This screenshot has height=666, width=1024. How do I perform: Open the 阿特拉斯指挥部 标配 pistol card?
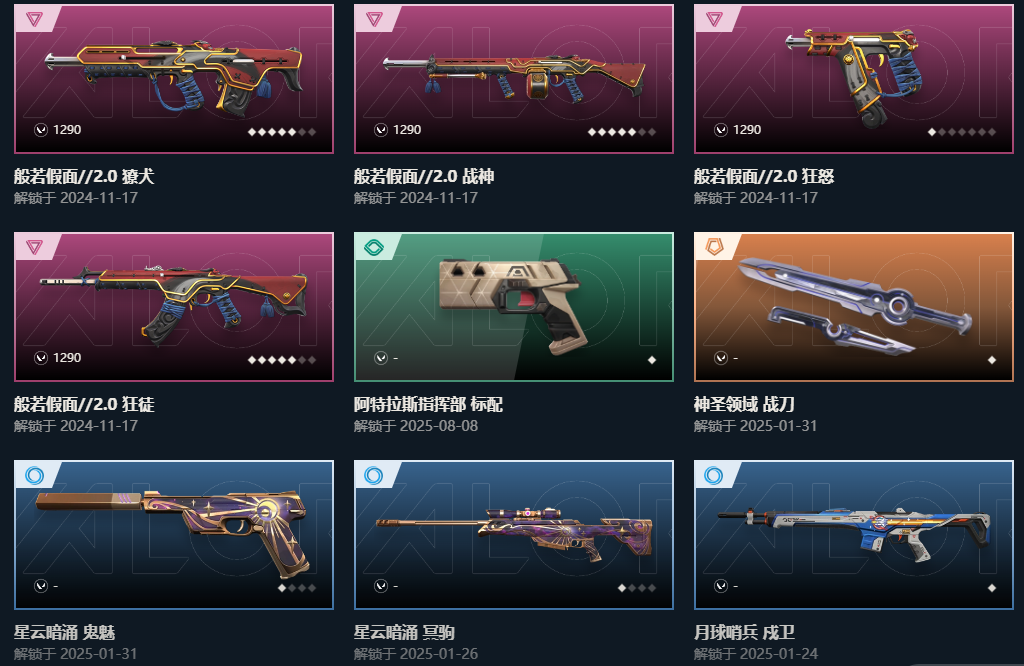[x=514, y=307]
